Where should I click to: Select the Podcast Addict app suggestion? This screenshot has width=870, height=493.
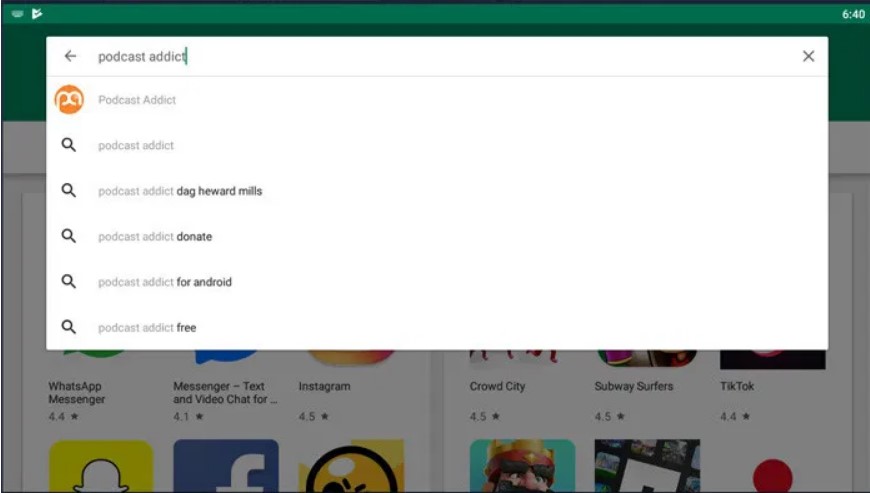[437, 100]
